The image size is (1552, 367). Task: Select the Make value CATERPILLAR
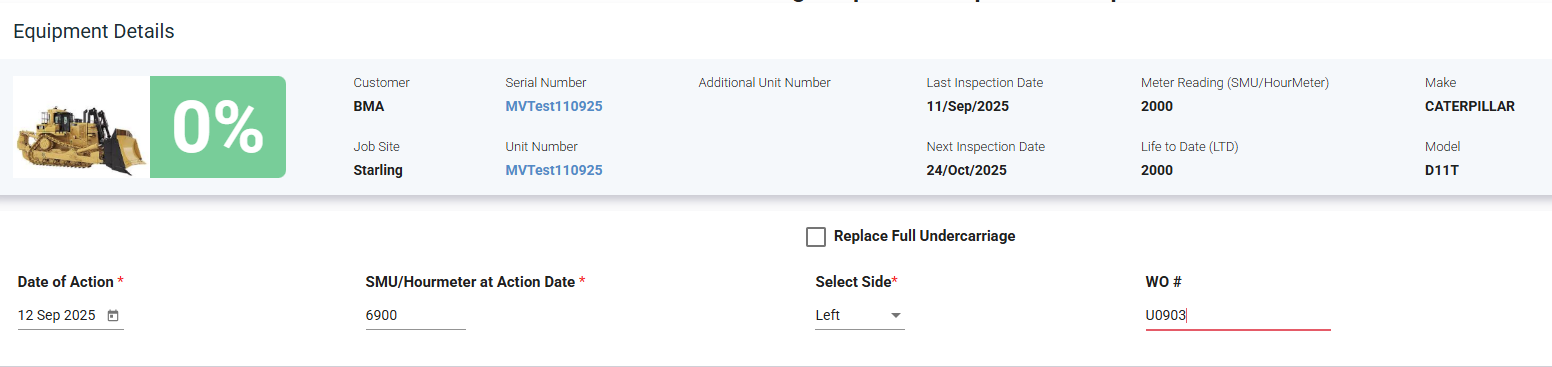pyautogui.click(x=1470, y=106)
